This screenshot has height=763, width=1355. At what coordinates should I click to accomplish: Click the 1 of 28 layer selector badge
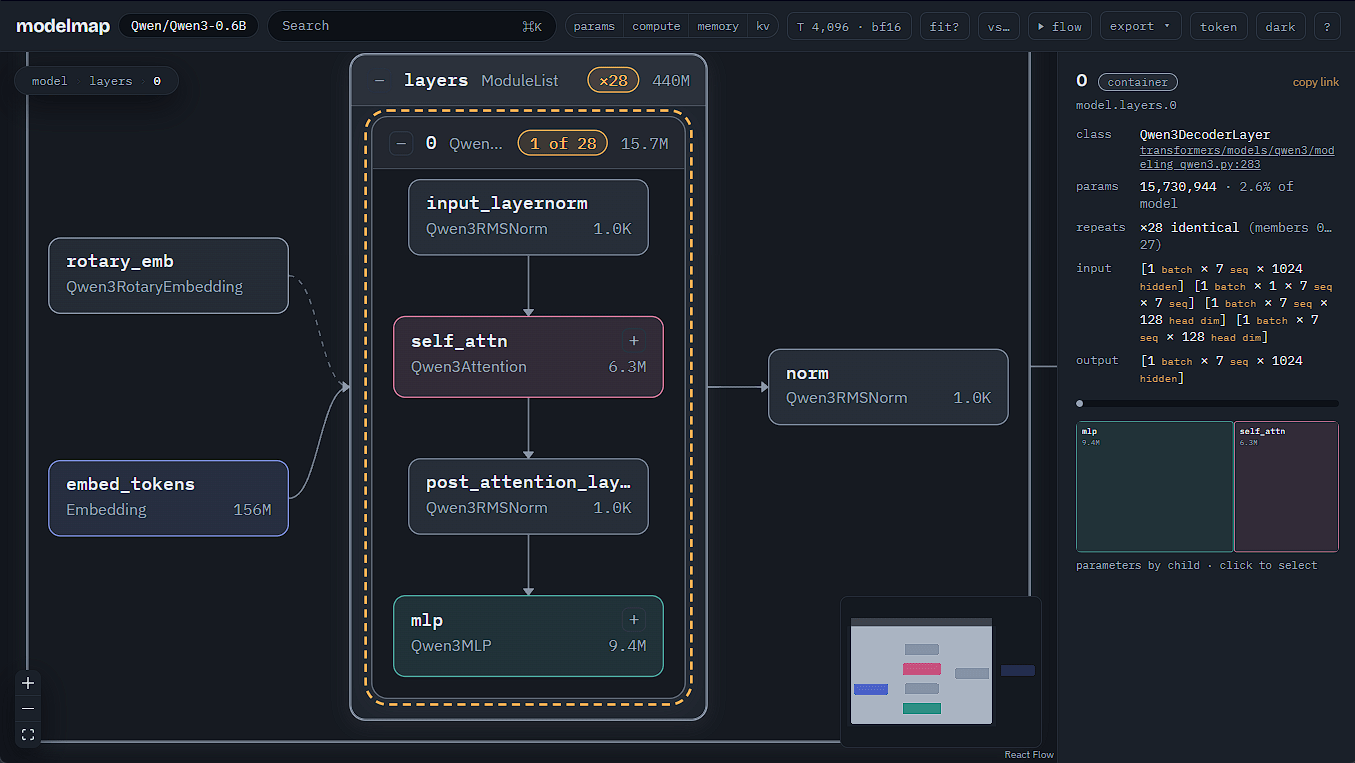(x=563, y=144)
